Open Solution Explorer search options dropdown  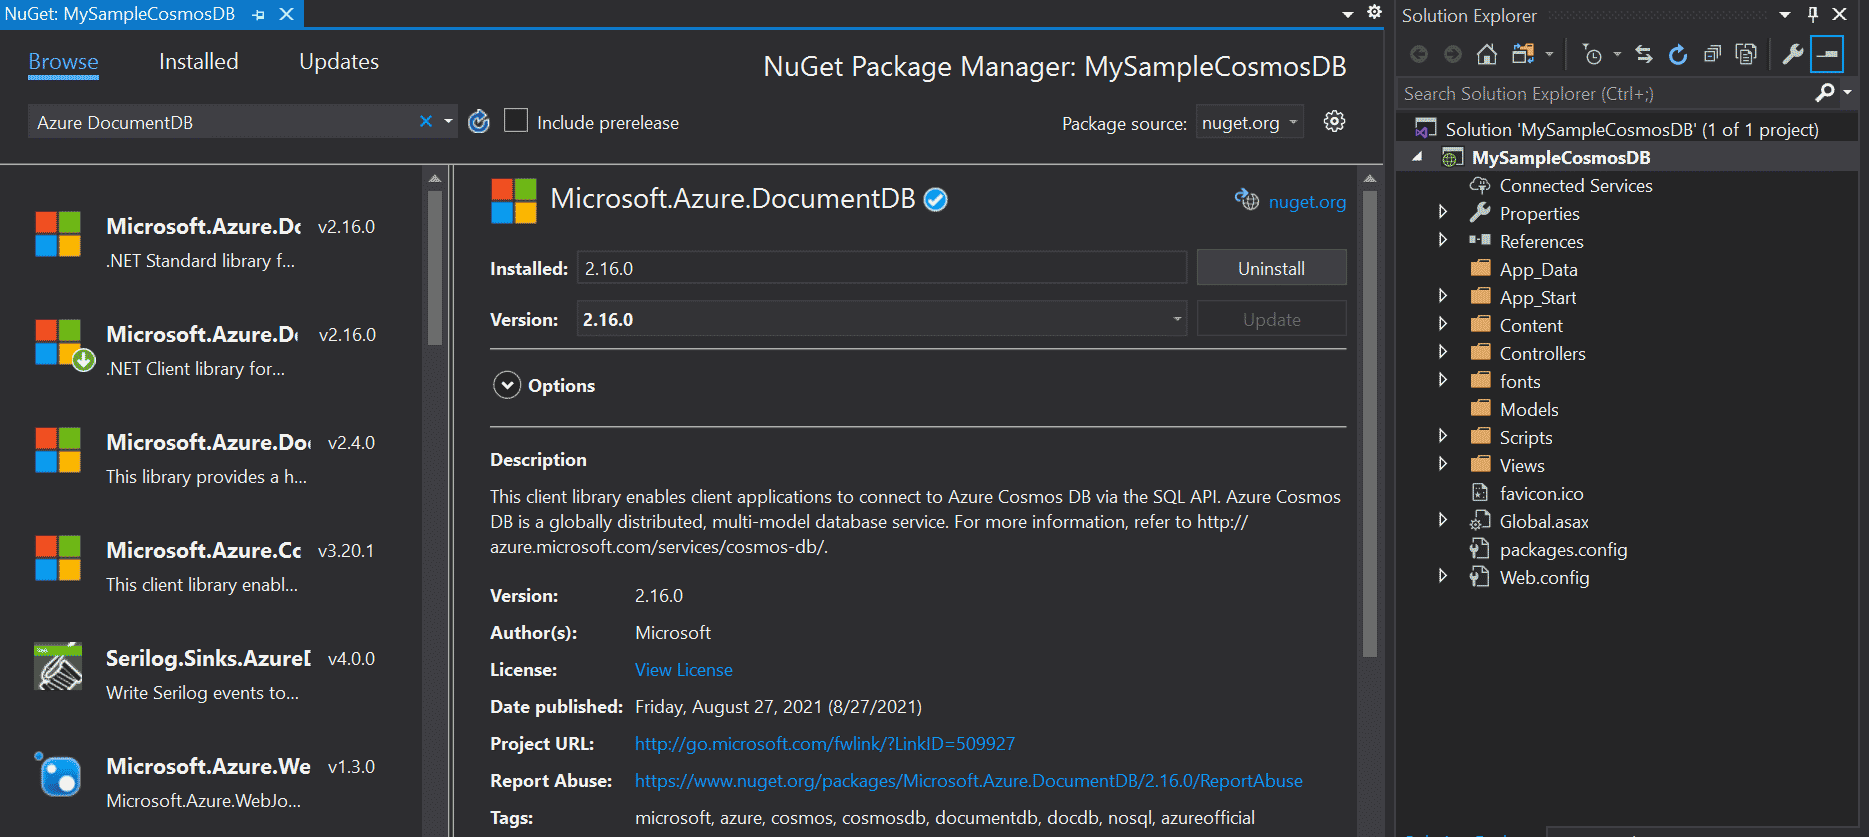click(1847, 92)
